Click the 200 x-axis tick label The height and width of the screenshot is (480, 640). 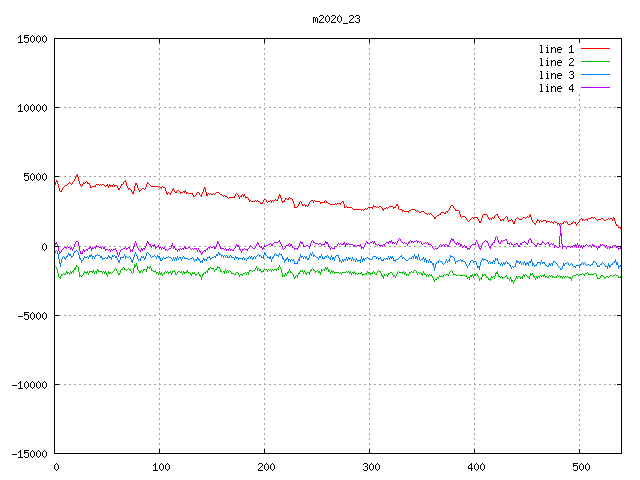[x=265, y=467]
